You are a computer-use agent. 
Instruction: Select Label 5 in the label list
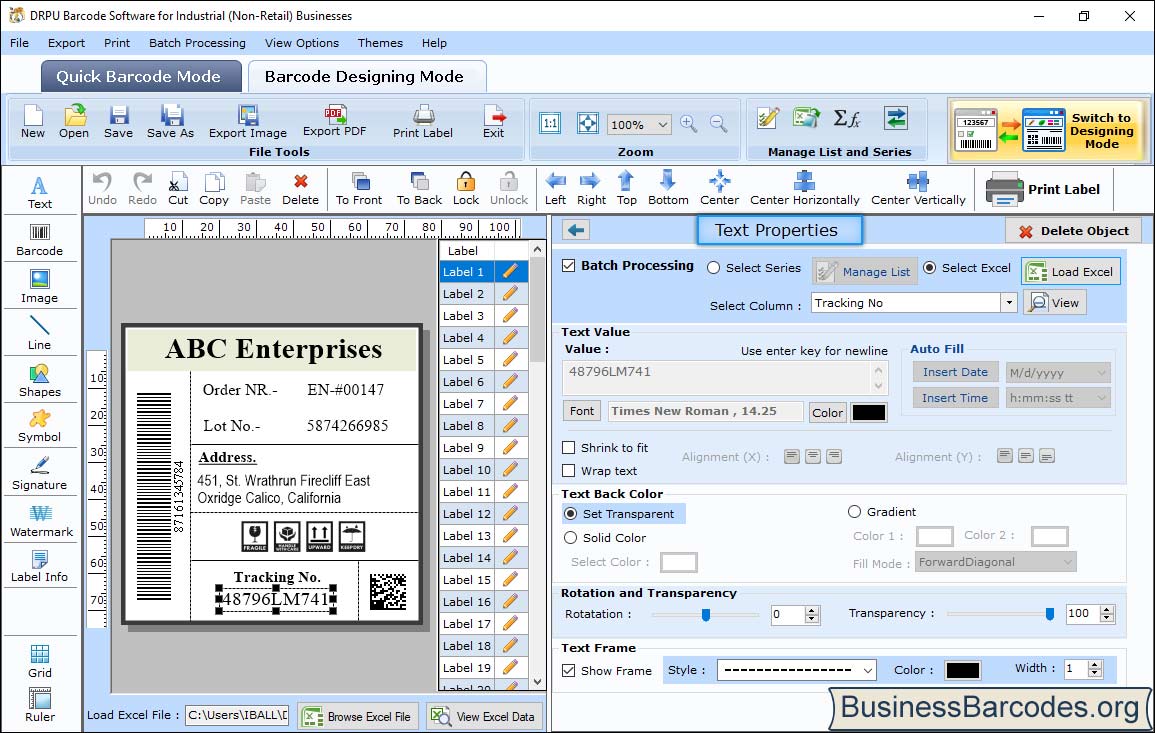pyautogui.click(x=464, y=360)
